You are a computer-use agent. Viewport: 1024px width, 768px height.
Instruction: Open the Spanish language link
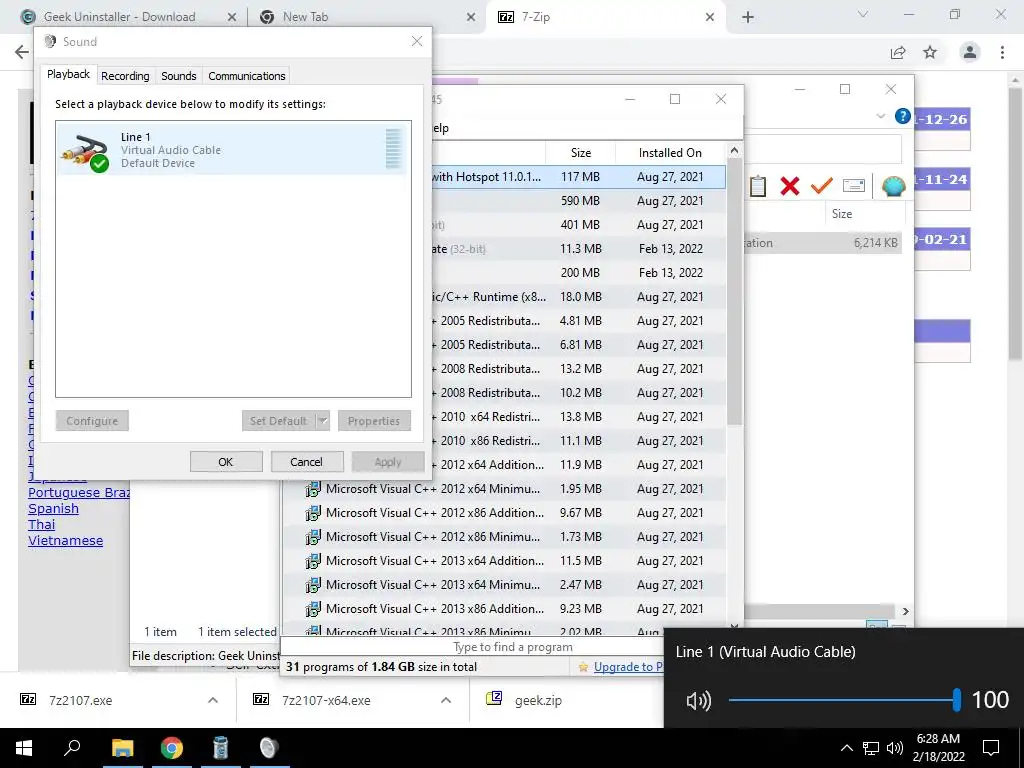tap(53, 509)
